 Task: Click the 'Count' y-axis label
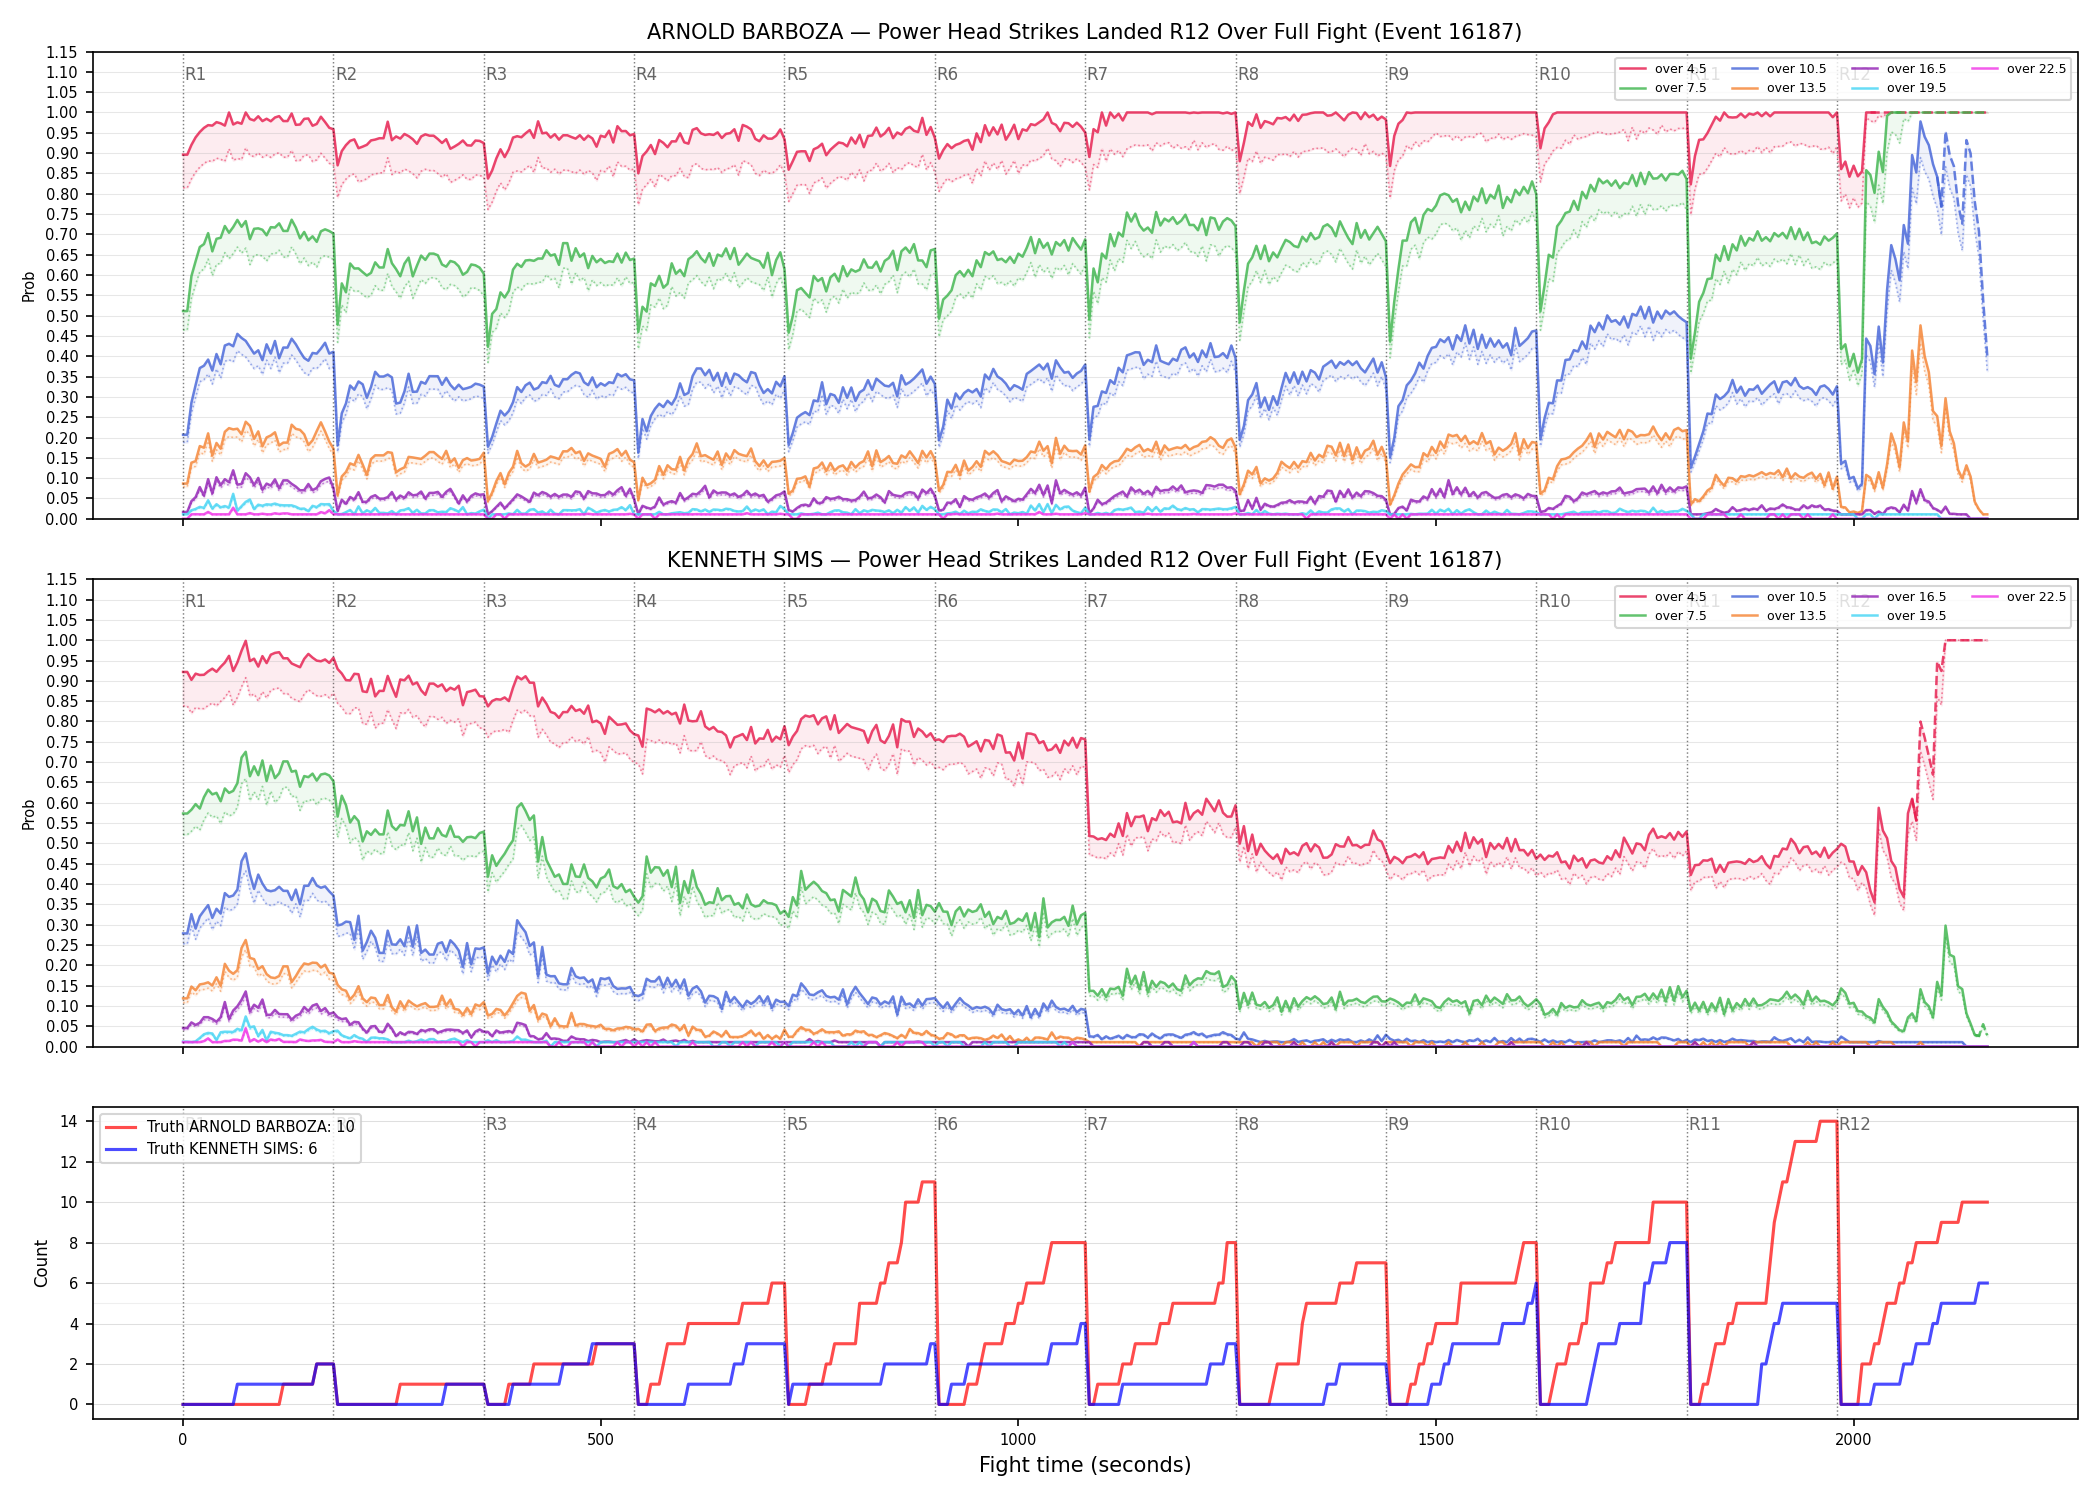click(41, 1263)
